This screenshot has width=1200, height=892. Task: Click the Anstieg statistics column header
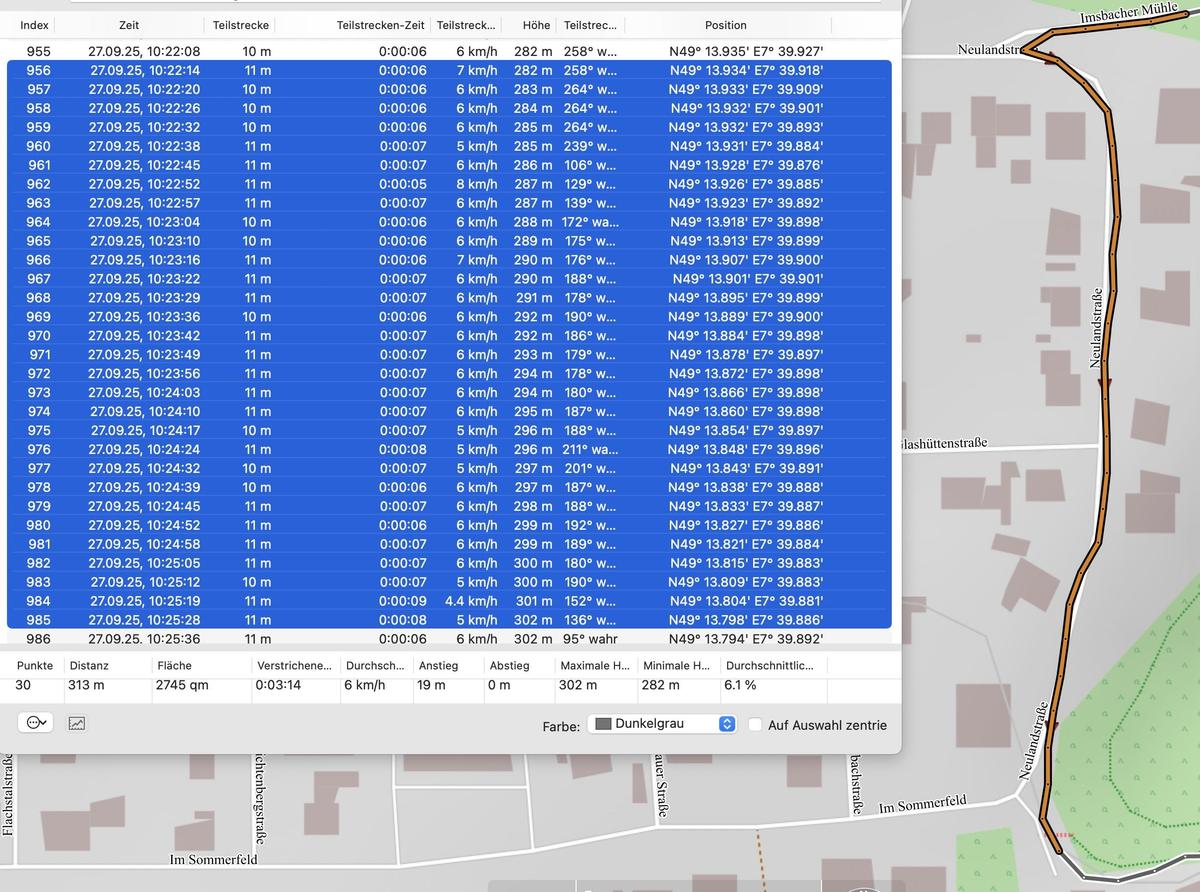point(439,665)
